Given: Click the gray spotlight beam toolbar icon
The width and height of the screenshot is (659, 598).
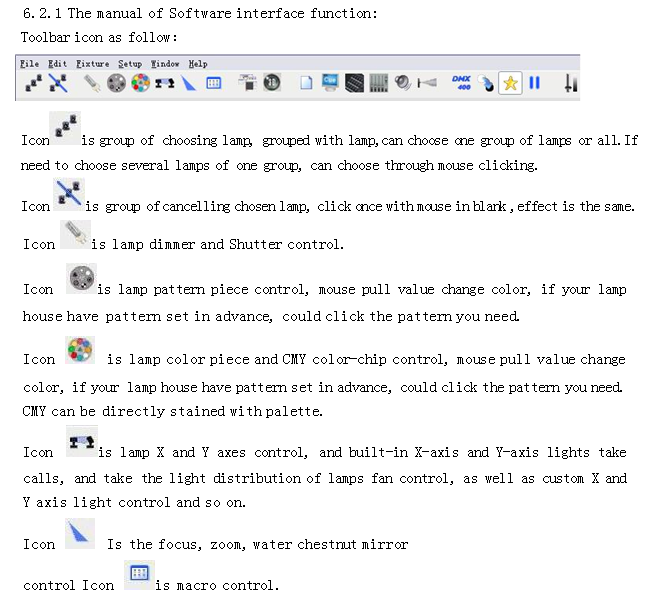Looking at the screenshot, I should (x=427, y=83).
